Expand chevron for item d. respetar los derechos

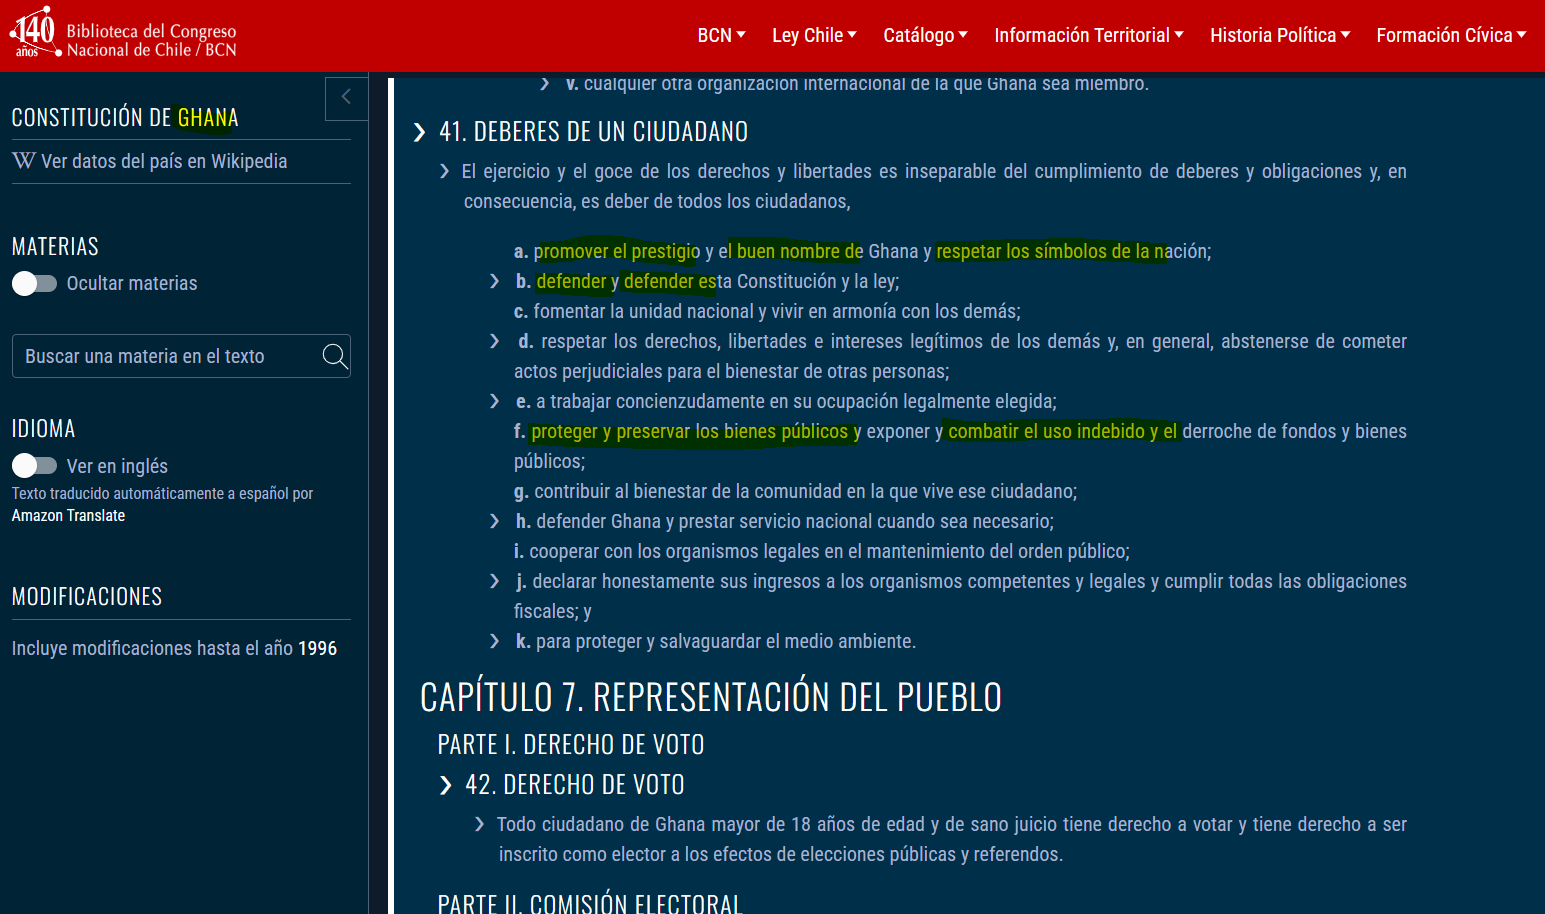494,341
